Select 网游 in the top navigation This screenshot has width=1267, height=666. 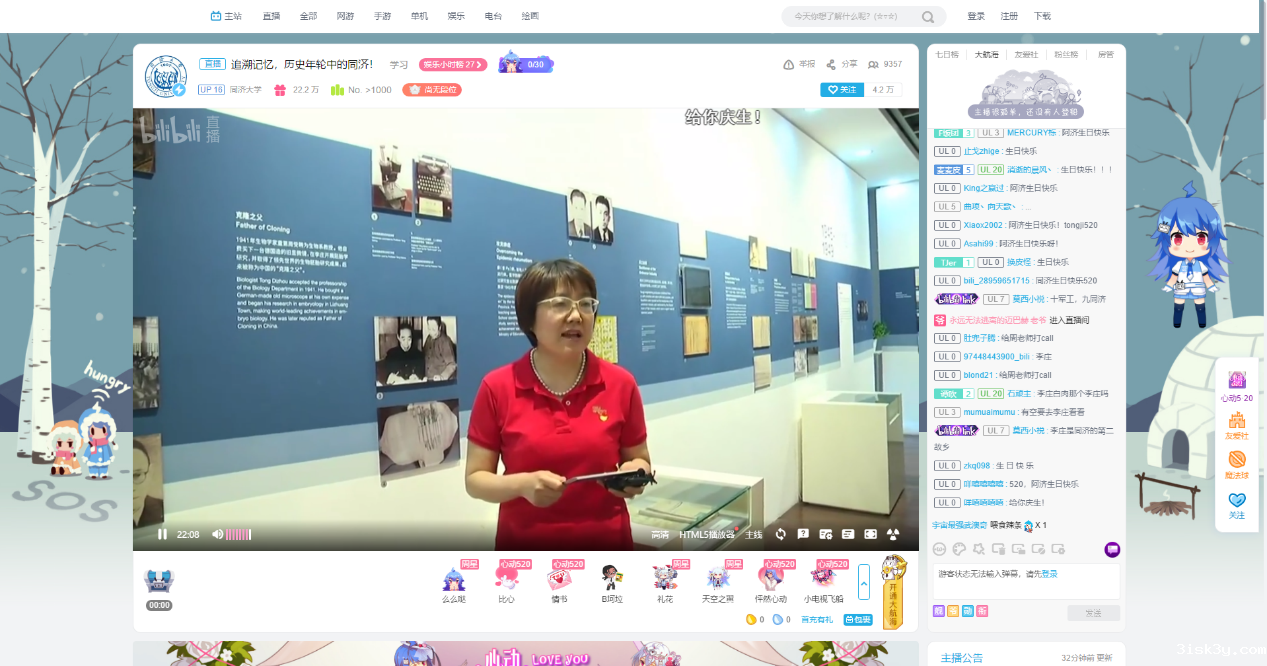coord(345,16)
